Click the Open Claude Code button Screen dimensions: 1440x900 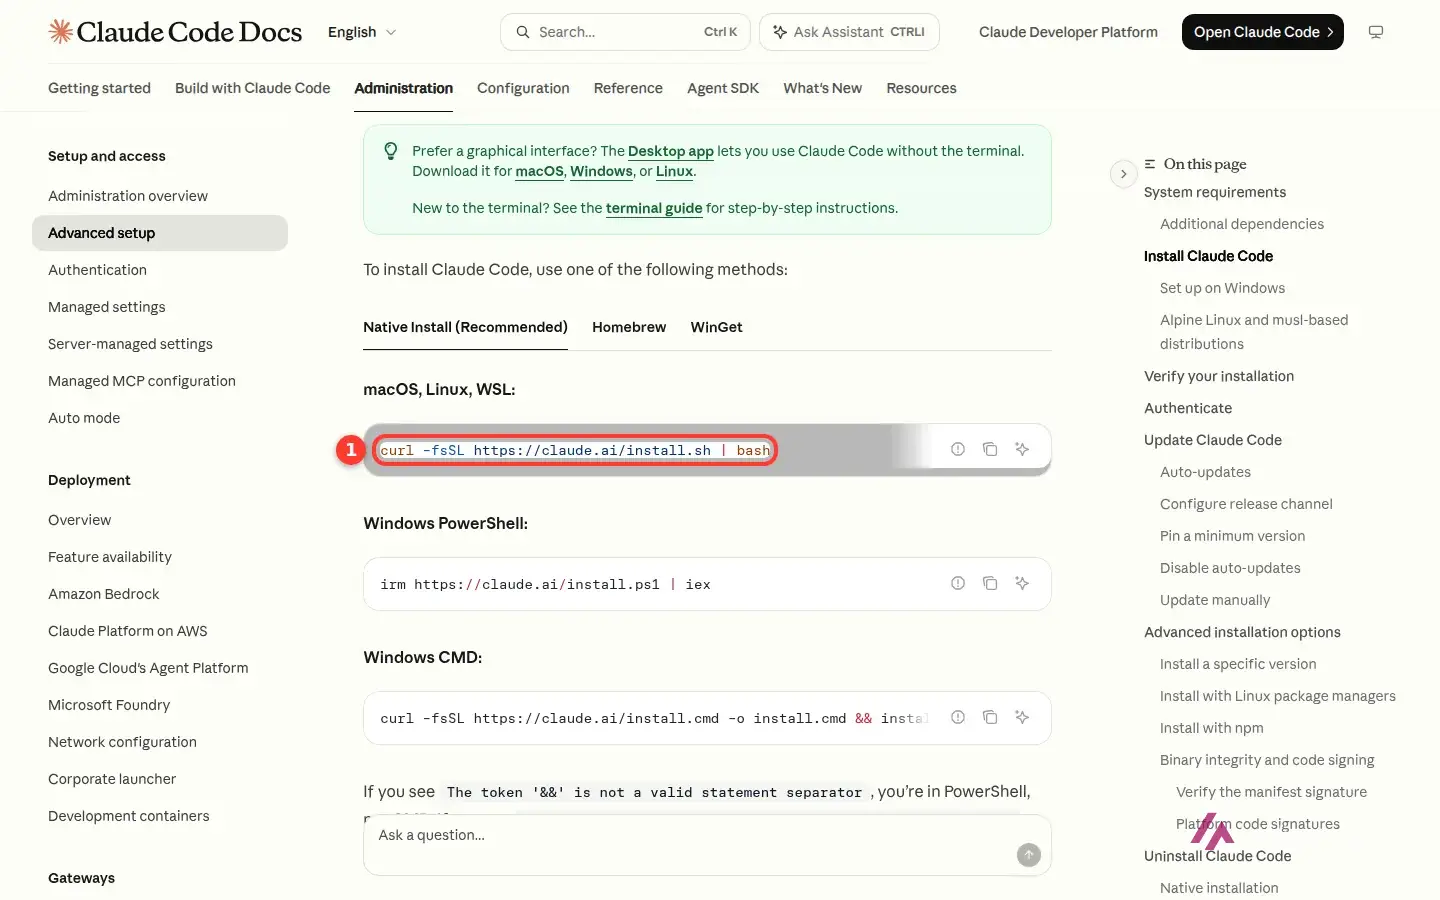point(1262,32)
